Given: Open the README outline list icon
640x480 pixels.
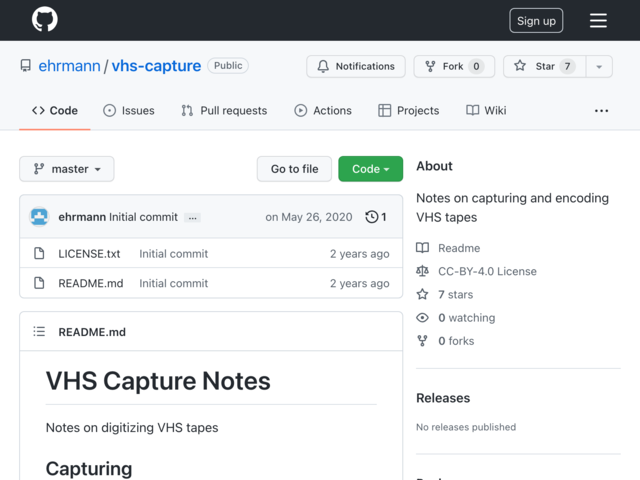Looking at the screenshot, I should click(39, 331).
